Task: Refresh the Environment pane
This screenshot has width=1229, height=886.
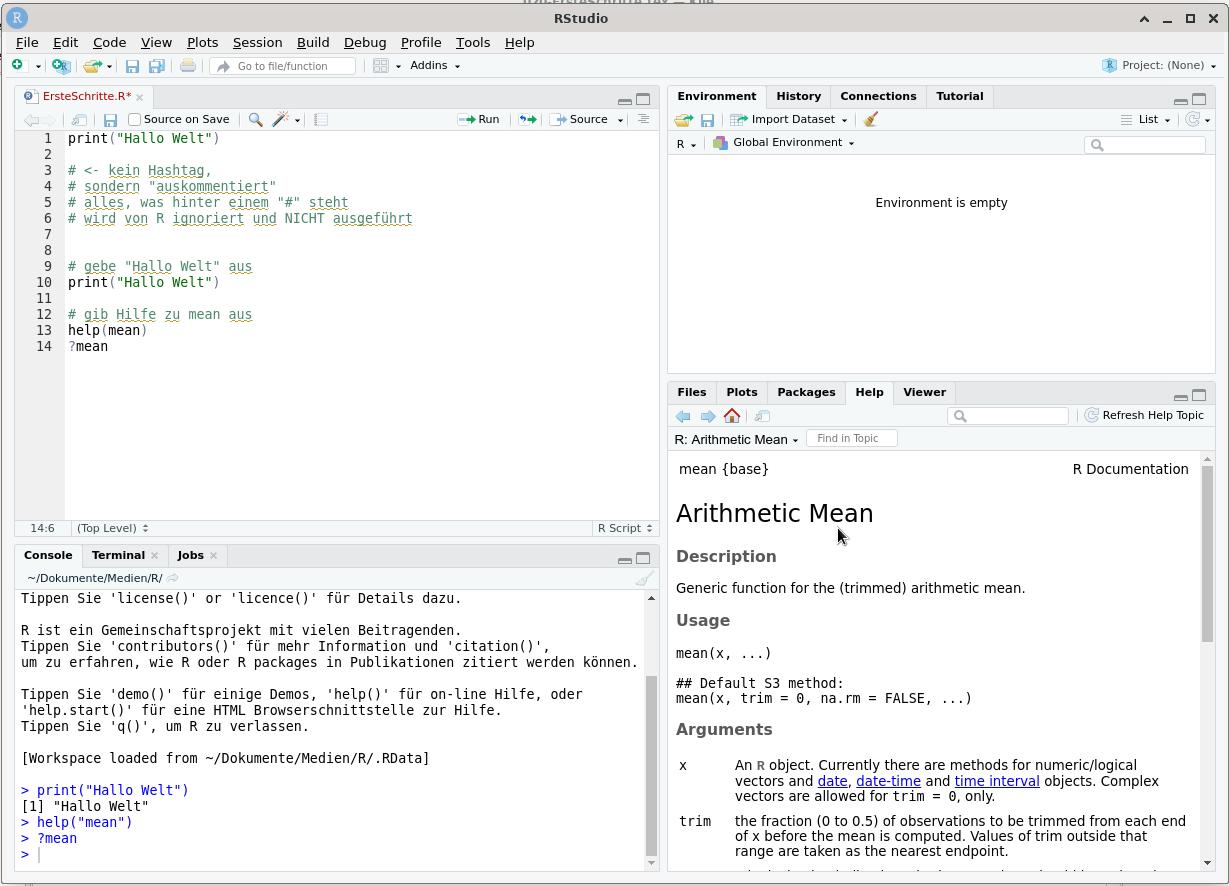Action: (x=1192, y=120)
